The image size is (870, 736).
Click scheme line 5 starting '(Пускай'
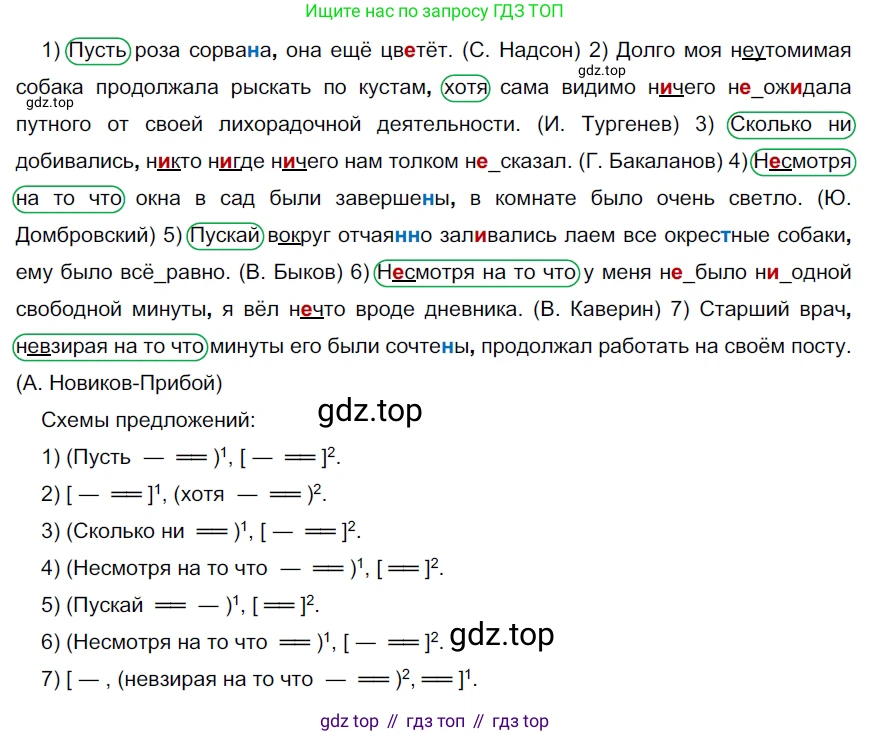pos(180,605)
